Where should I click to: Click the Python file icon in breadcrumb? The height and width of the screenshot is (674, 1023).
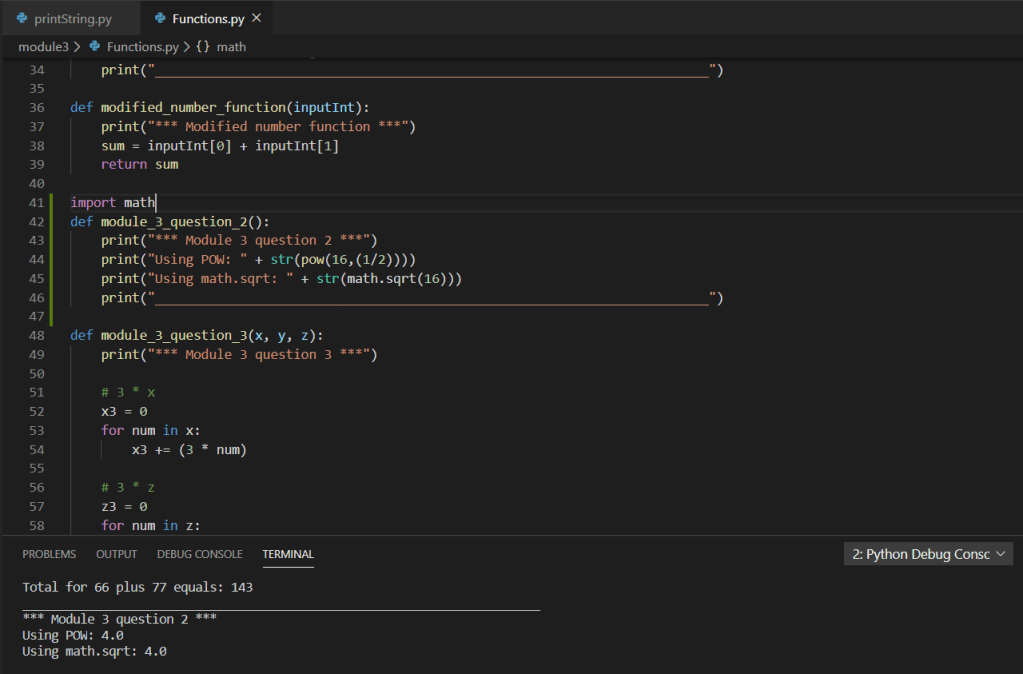click(x=95, y=47)
